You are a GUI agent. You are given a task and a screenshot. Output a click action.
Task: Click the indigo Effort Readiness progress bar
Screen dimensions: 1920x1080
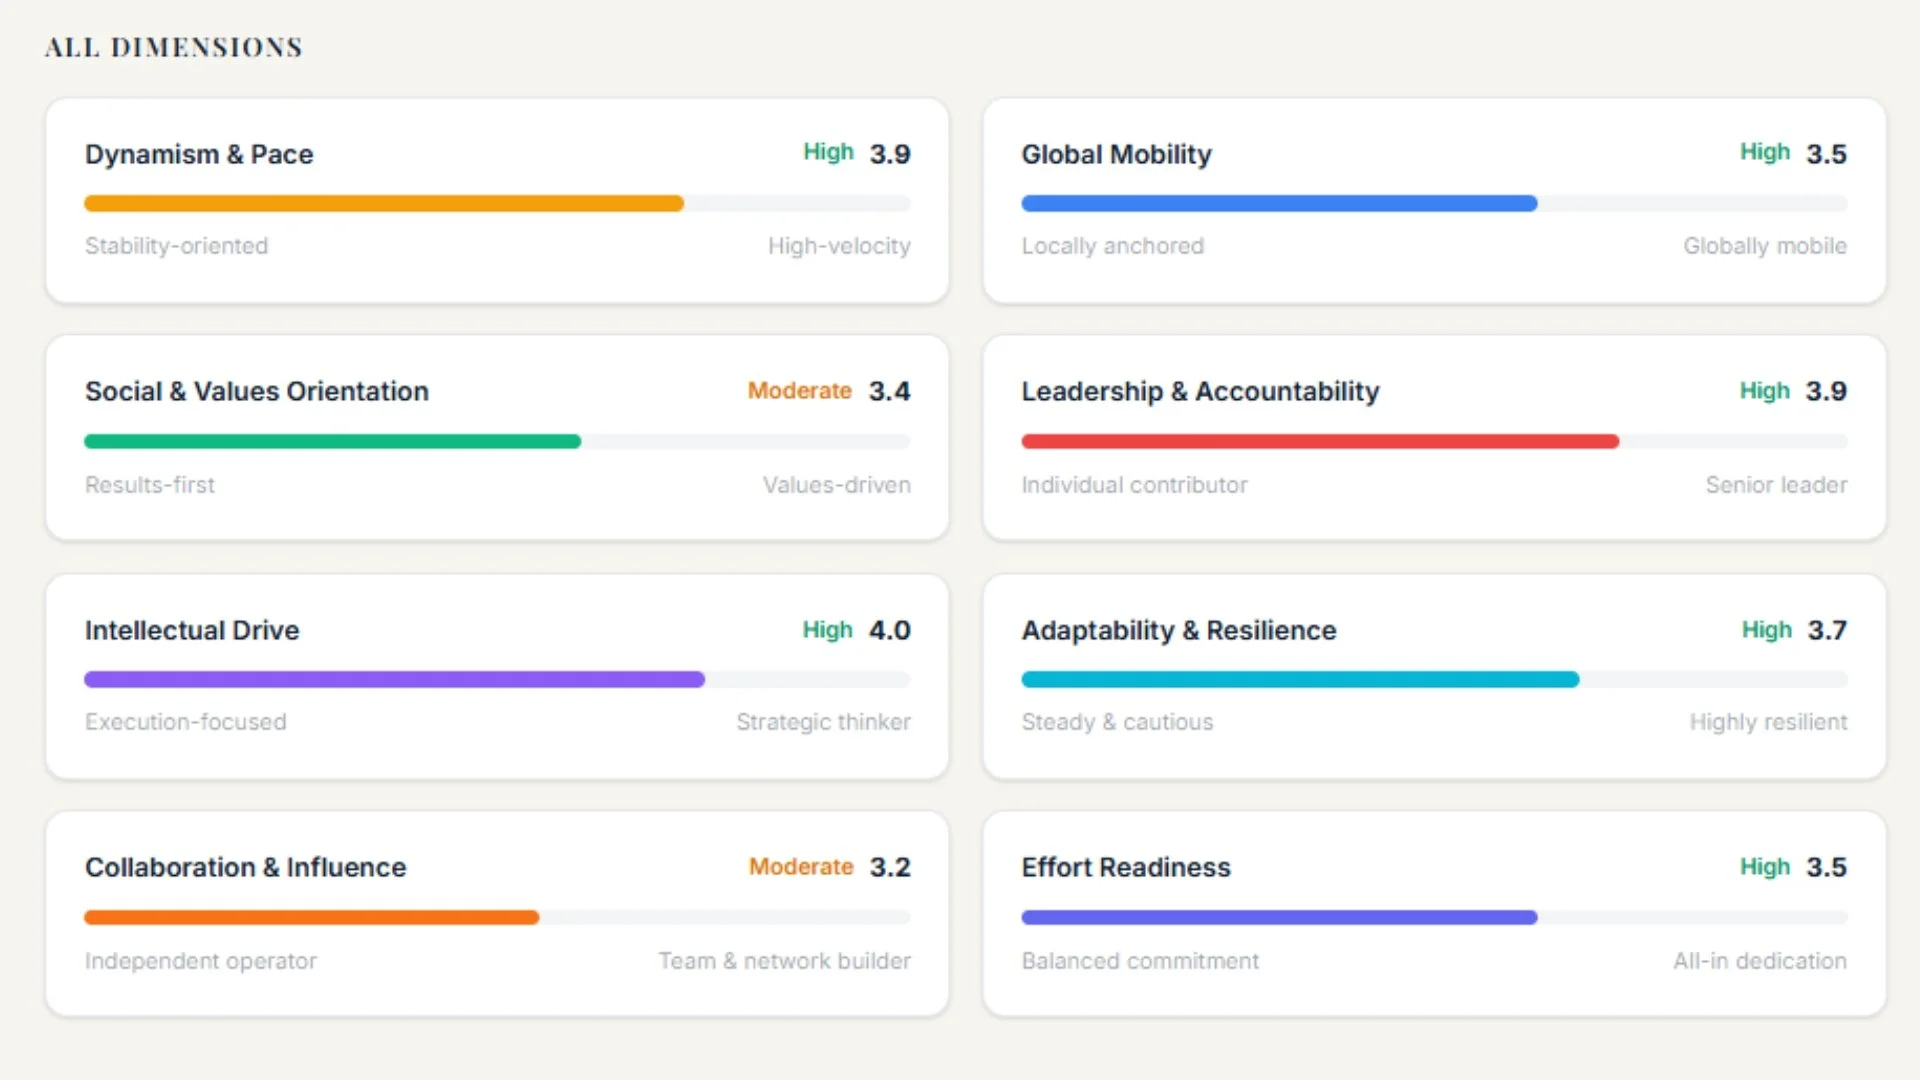pos(1279,917)
